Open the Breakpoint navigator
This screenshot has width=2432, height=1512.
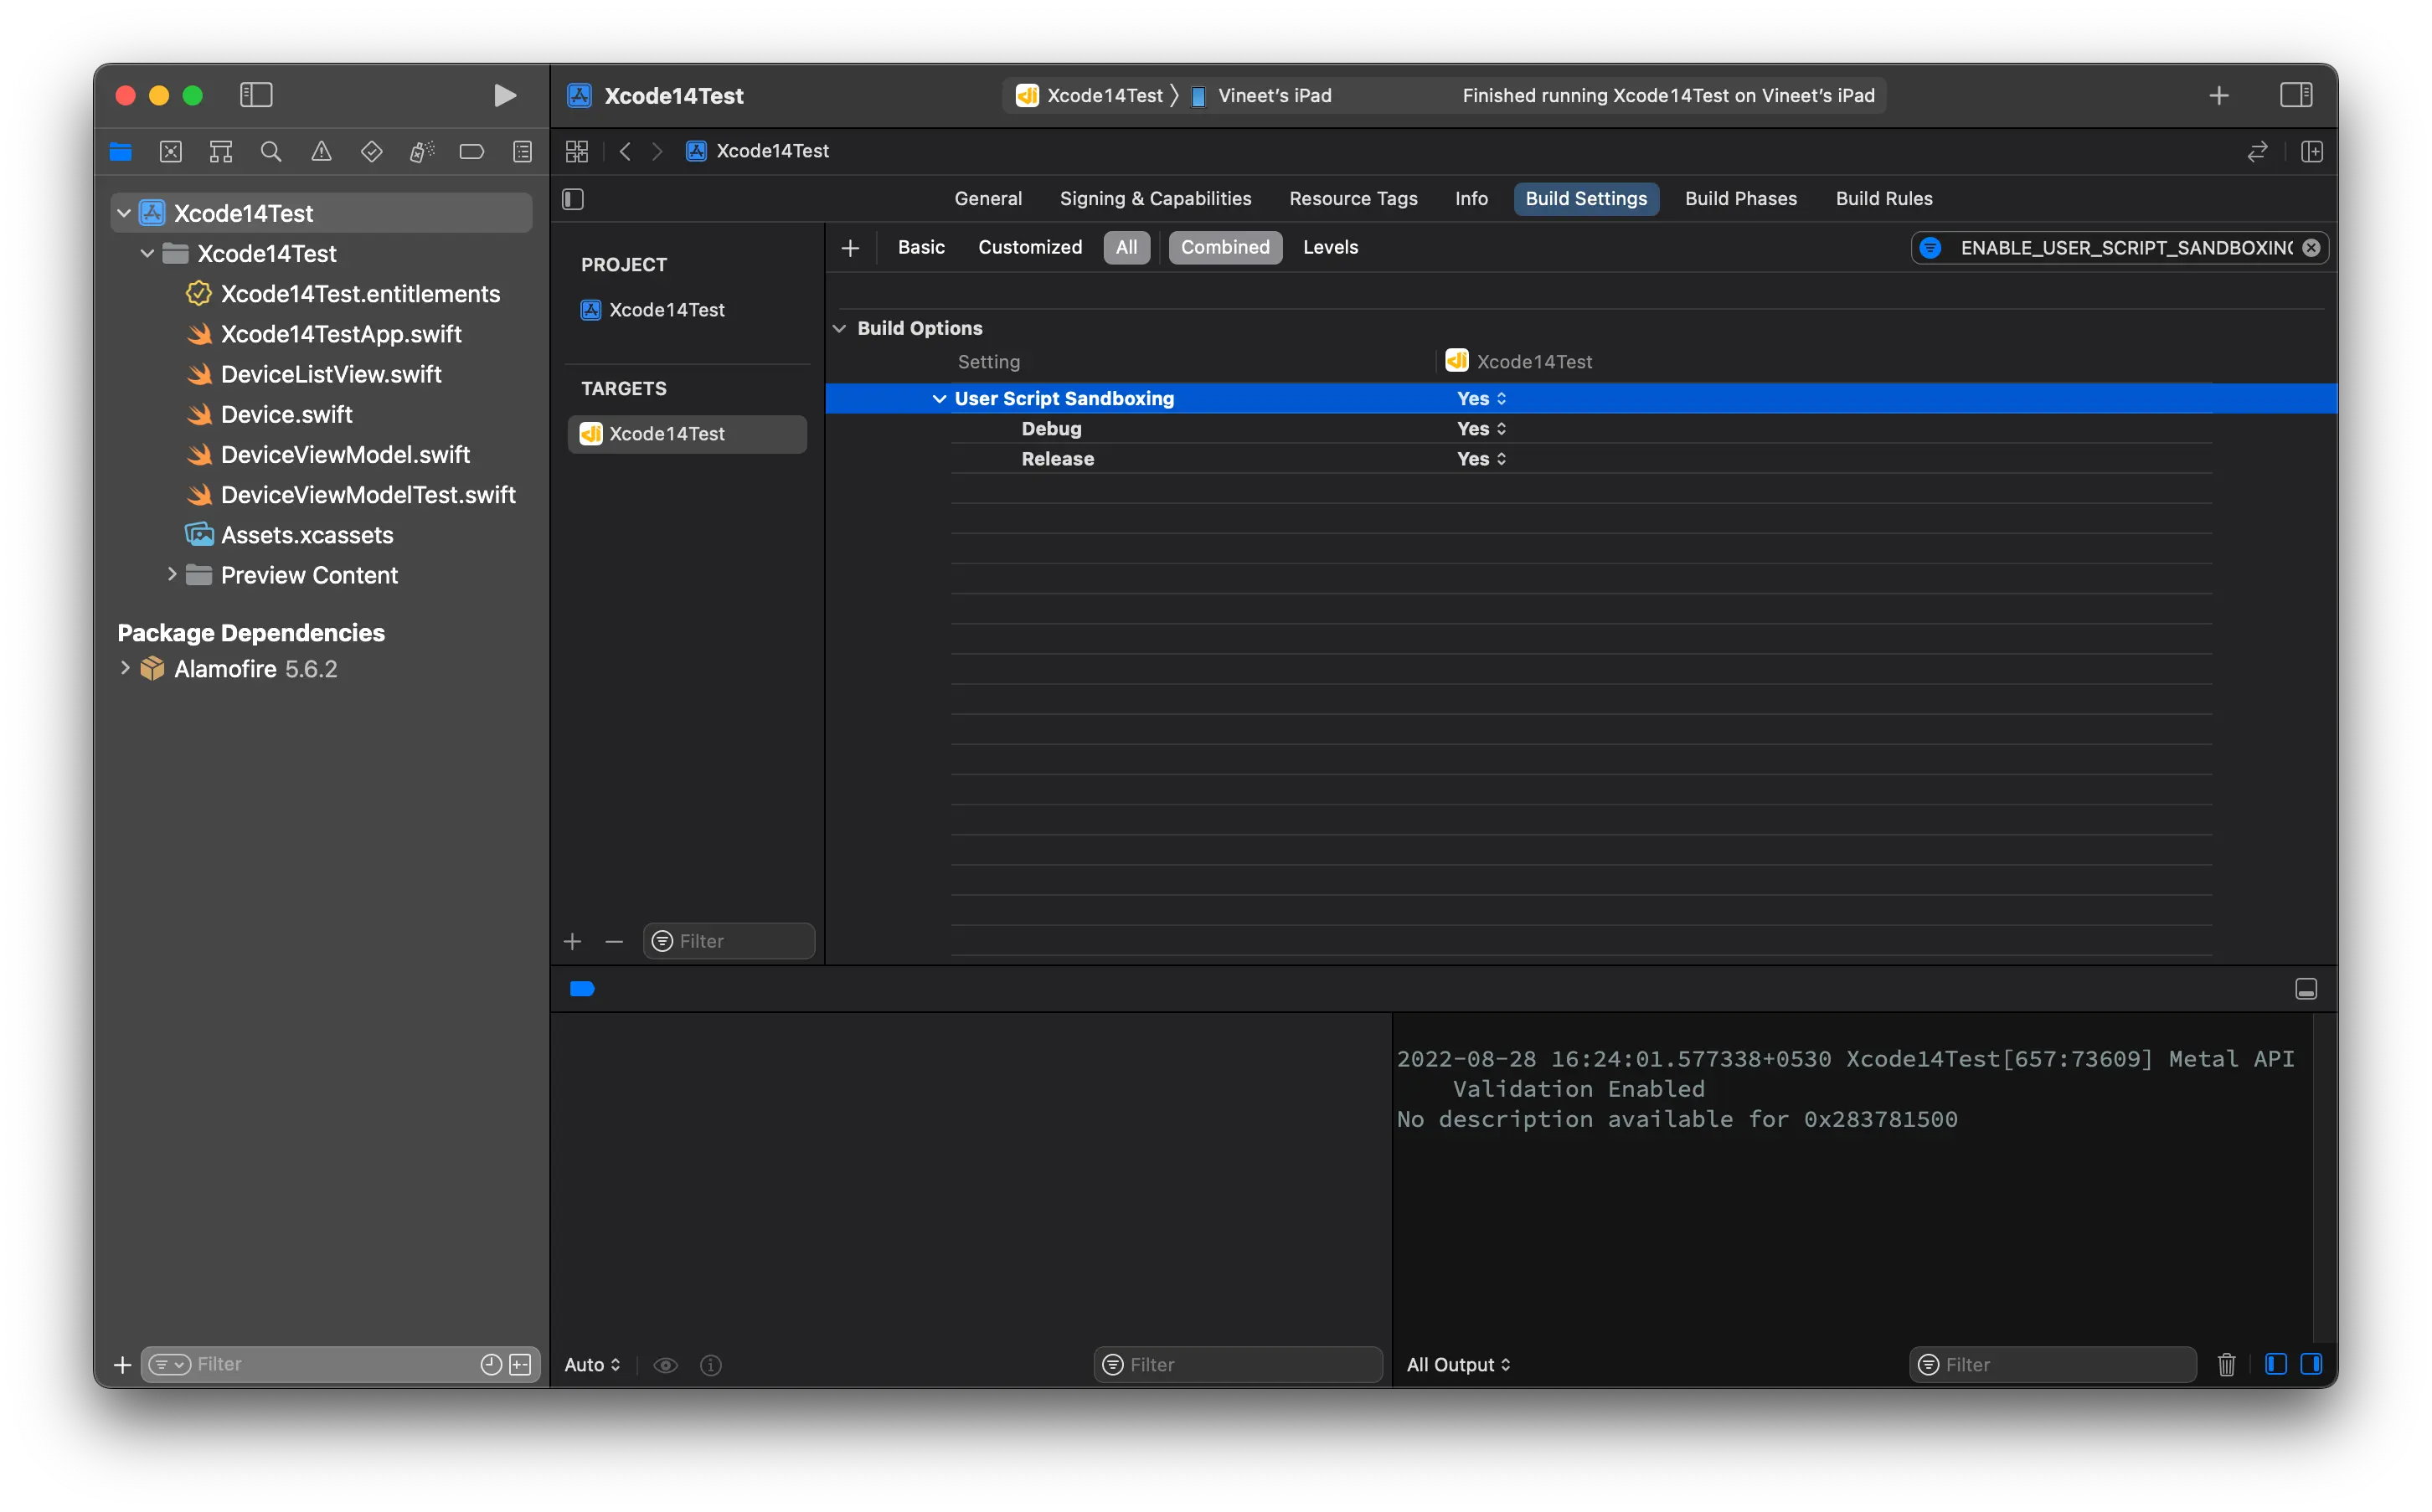coord(471,152)
